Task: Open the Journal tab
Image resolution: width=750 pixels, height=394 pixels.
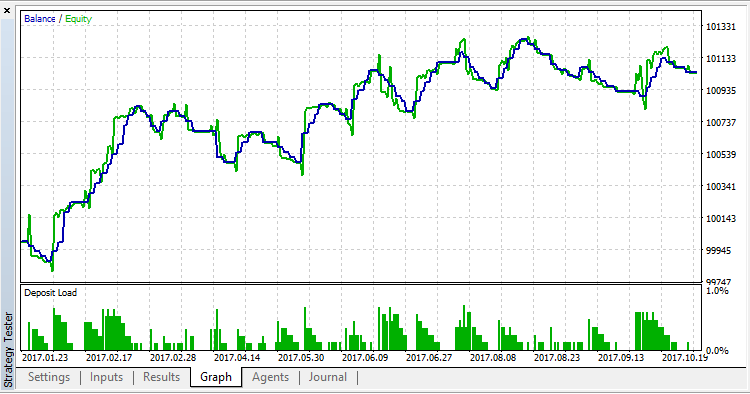Action: point(328,377)
